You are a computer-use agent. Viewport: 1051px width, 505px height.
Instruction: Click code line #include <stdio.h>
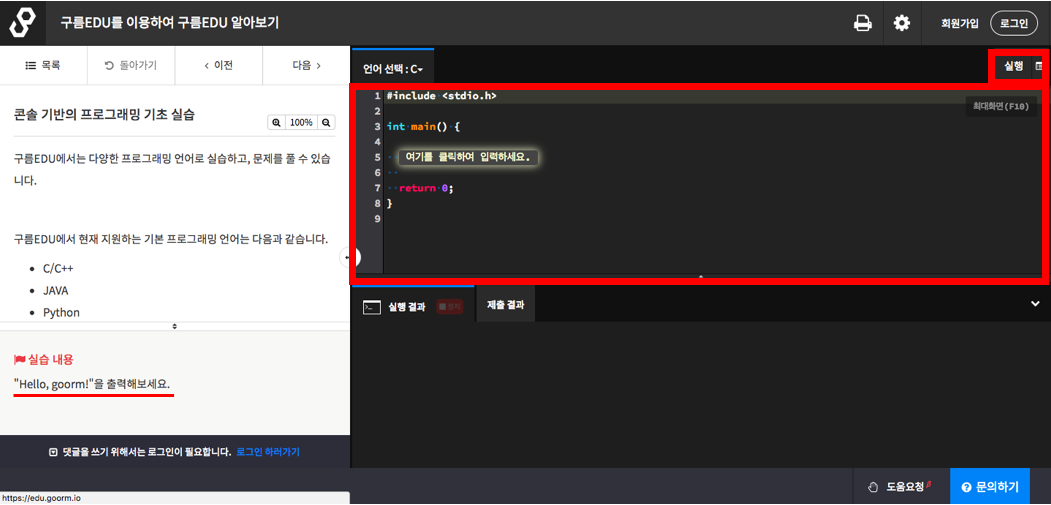pos(441,96)
